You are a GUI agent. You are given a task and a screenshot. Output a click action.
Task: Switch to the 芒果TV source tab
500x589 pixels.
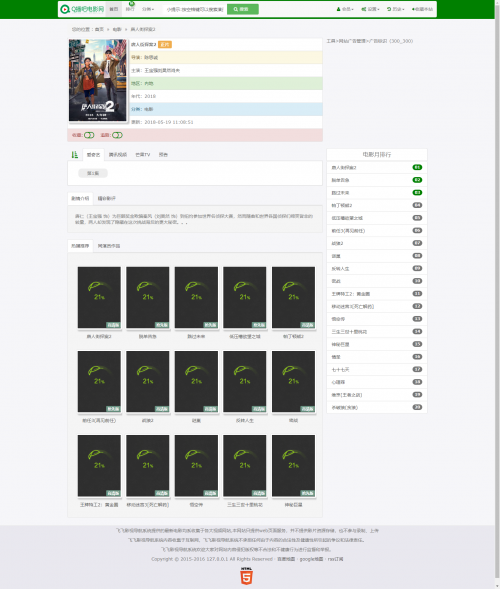coord(143,155)
